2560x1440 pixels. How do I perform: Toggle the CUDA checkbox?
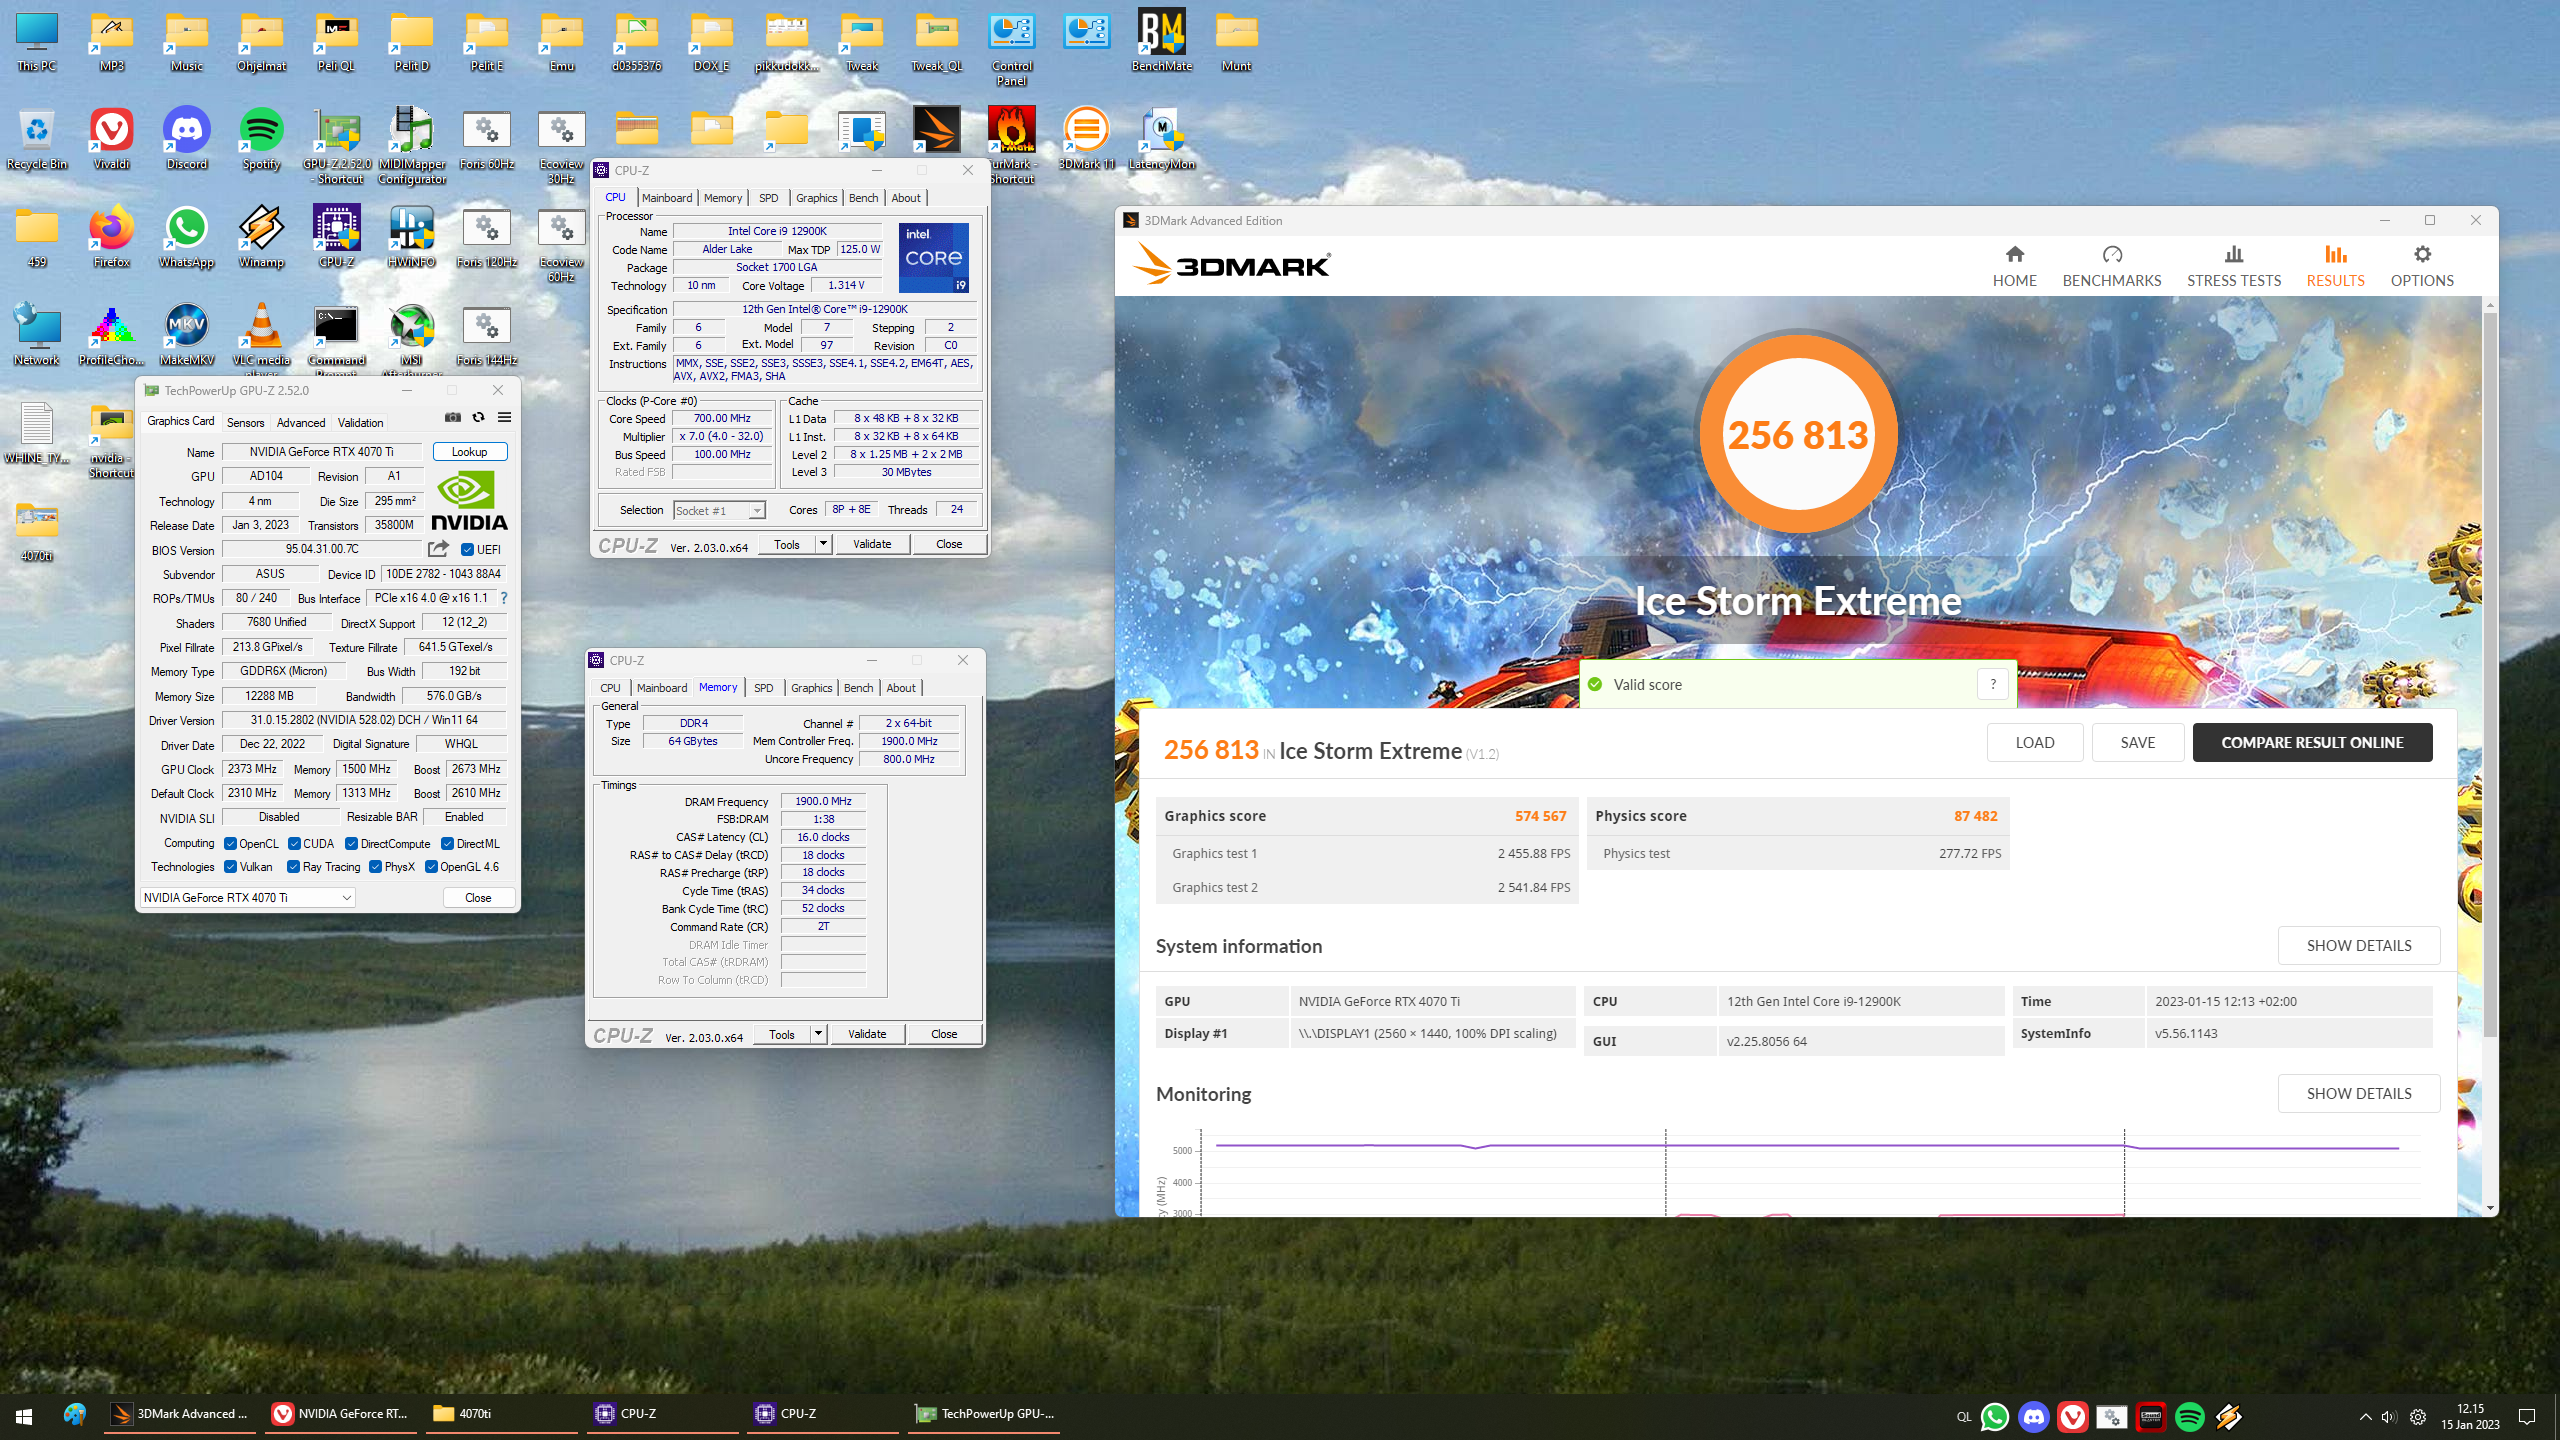click(294, 843)
